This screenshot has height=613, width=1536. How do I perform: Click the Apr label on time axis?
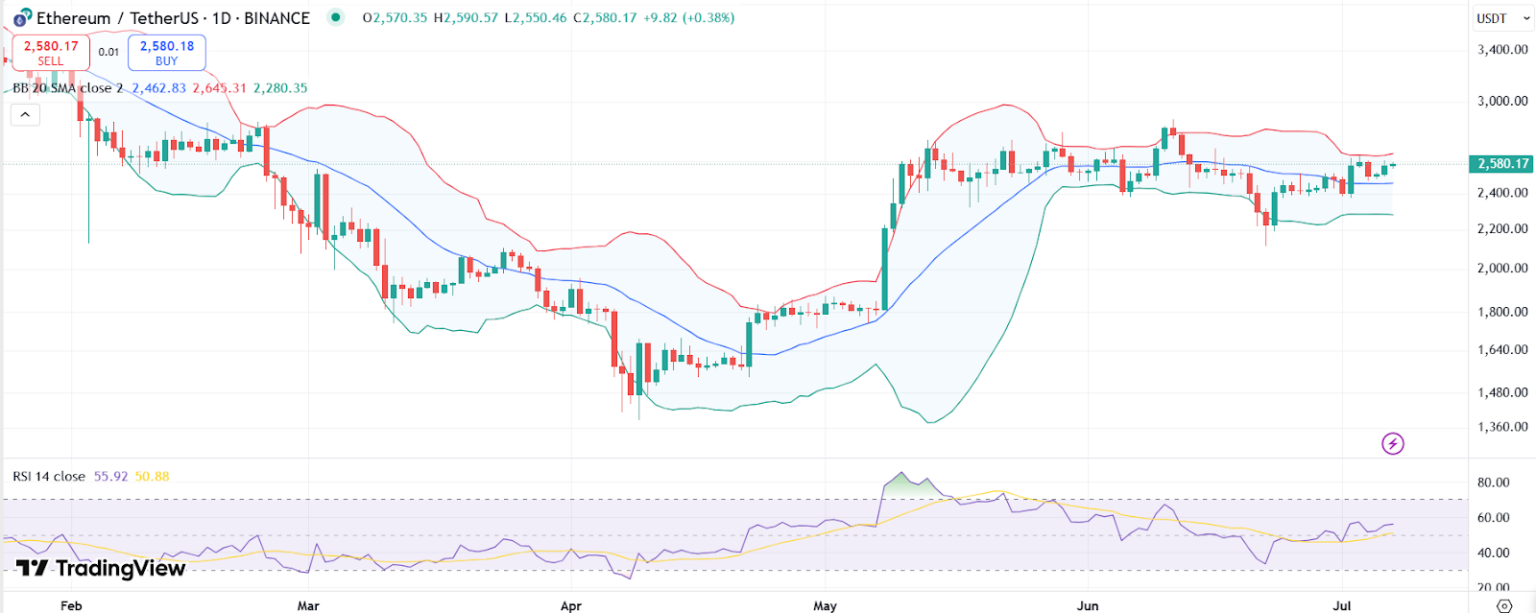pos(570,605)
